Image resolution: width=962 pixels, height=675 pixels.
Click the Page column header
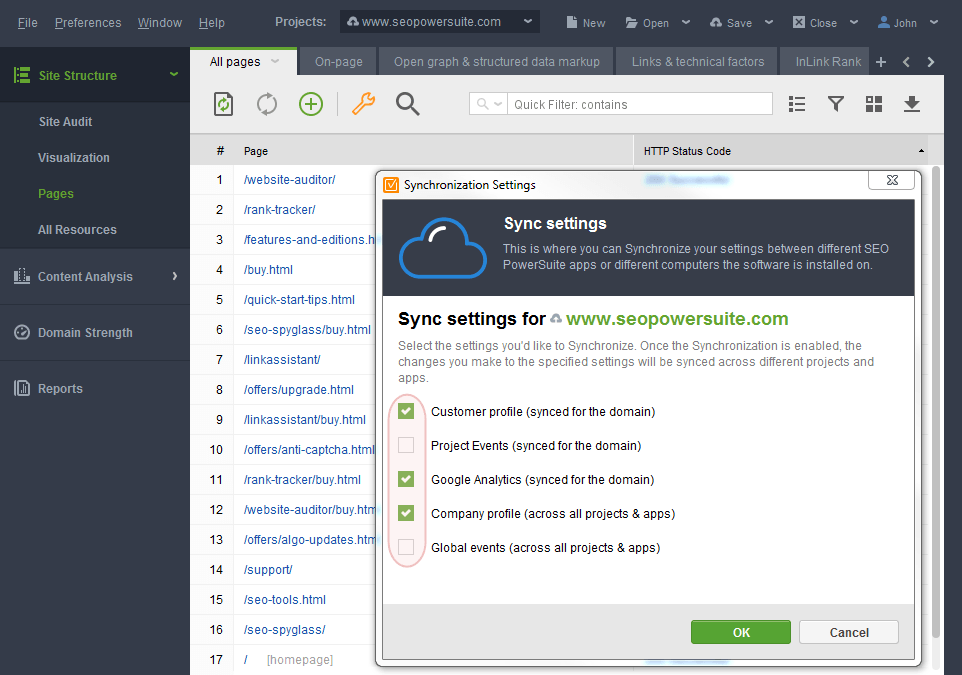coord(433,151)
